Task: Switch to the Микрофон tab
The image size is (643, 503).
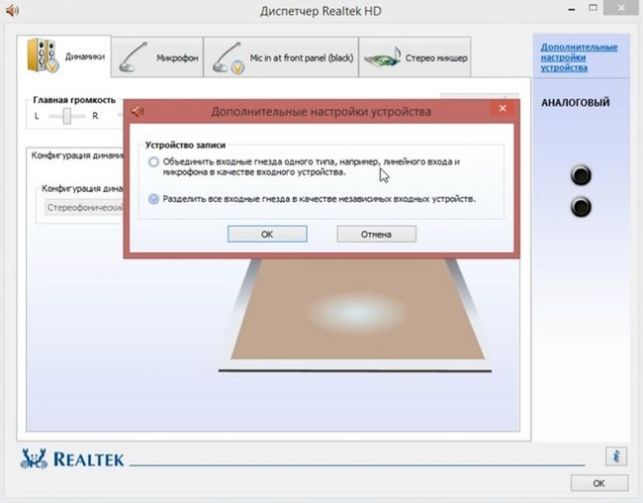Action: tap(157, 58)
